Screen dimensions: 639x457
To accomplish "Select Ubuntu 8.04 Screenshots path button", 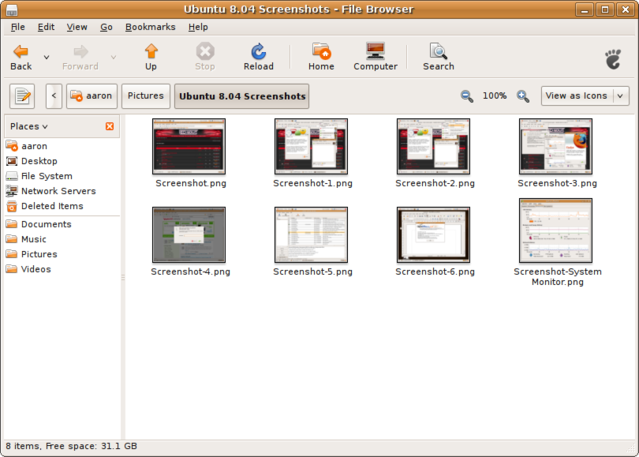I will click(x=242, y=96).
